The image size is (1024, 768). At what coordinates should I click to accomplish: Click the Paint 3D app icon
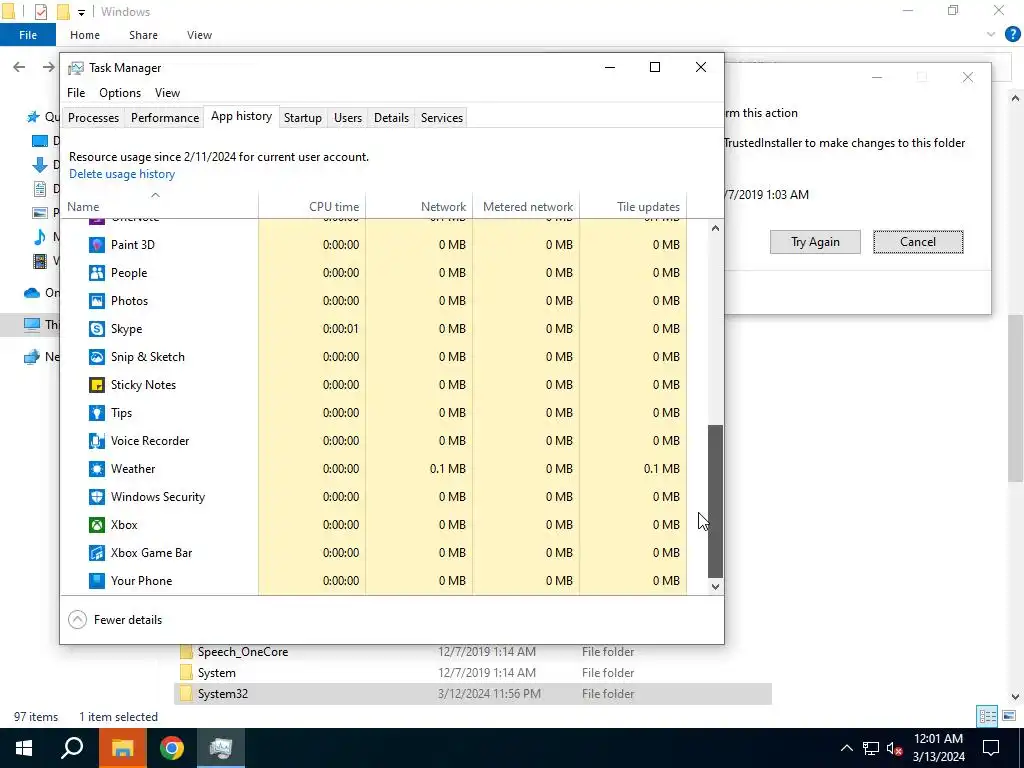[x=97, y=245]
